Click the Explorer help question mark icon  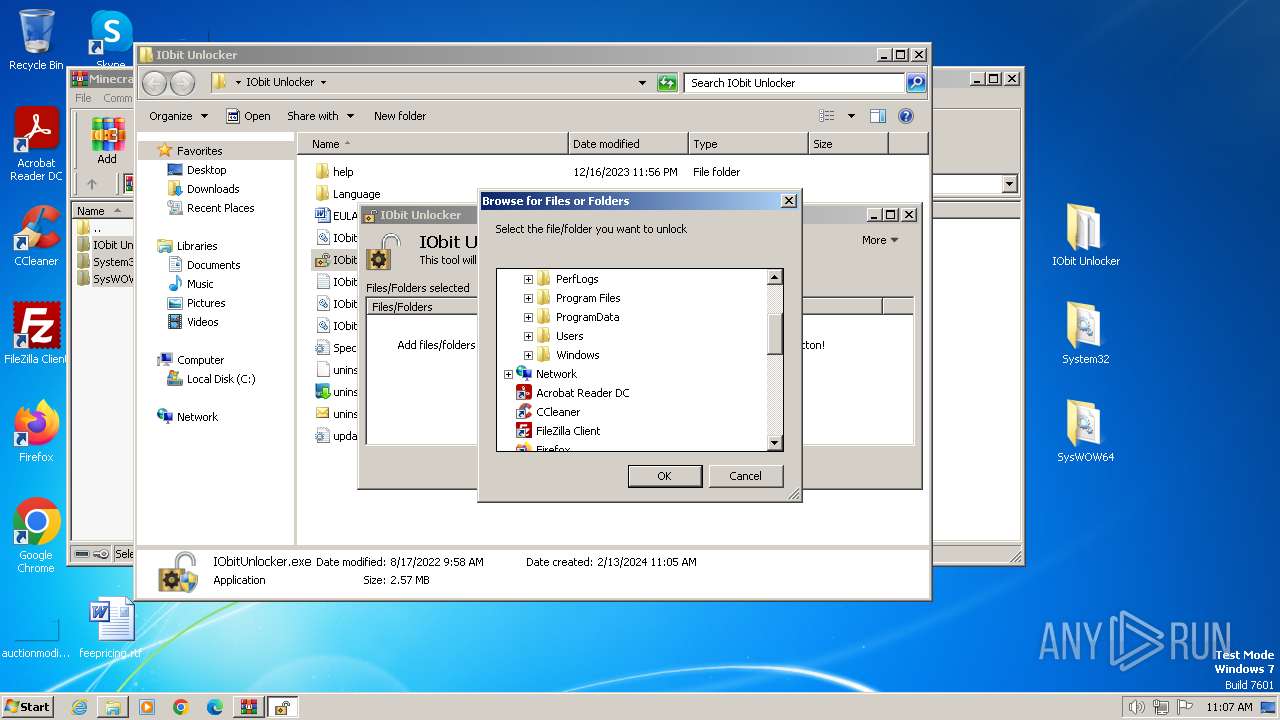pyautogui.click(x=905, y=116)
